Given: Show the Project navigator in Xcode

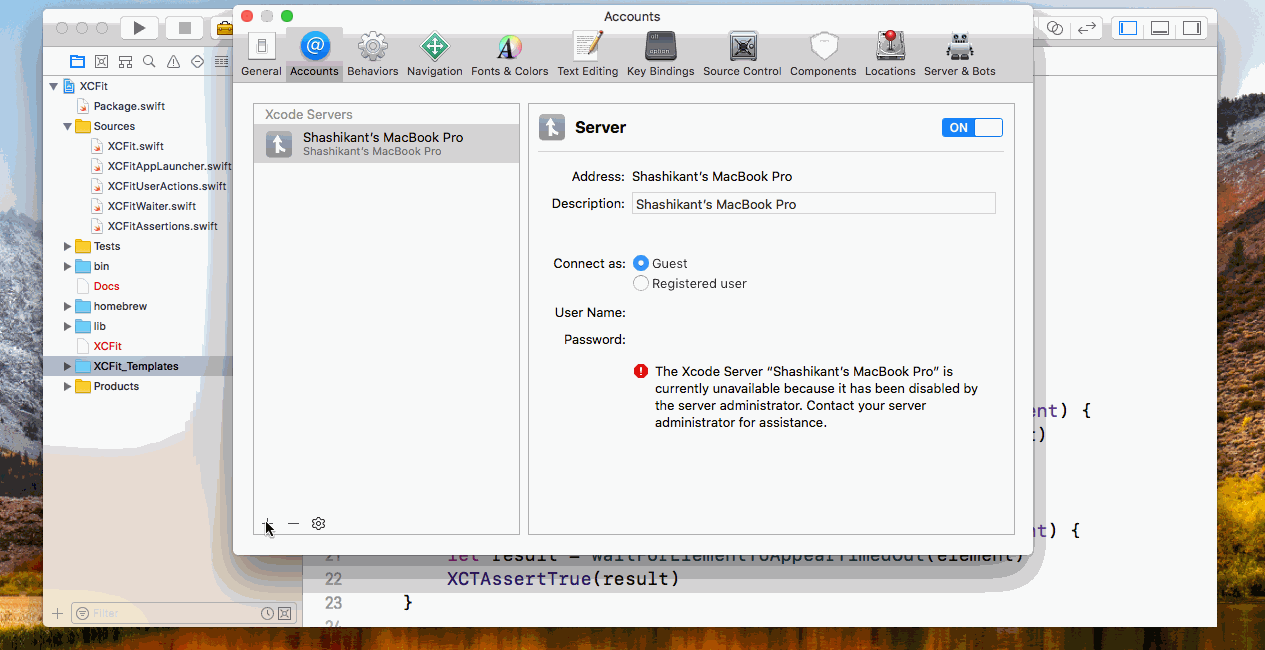Looking at the screenshot, I should (77, 61).
